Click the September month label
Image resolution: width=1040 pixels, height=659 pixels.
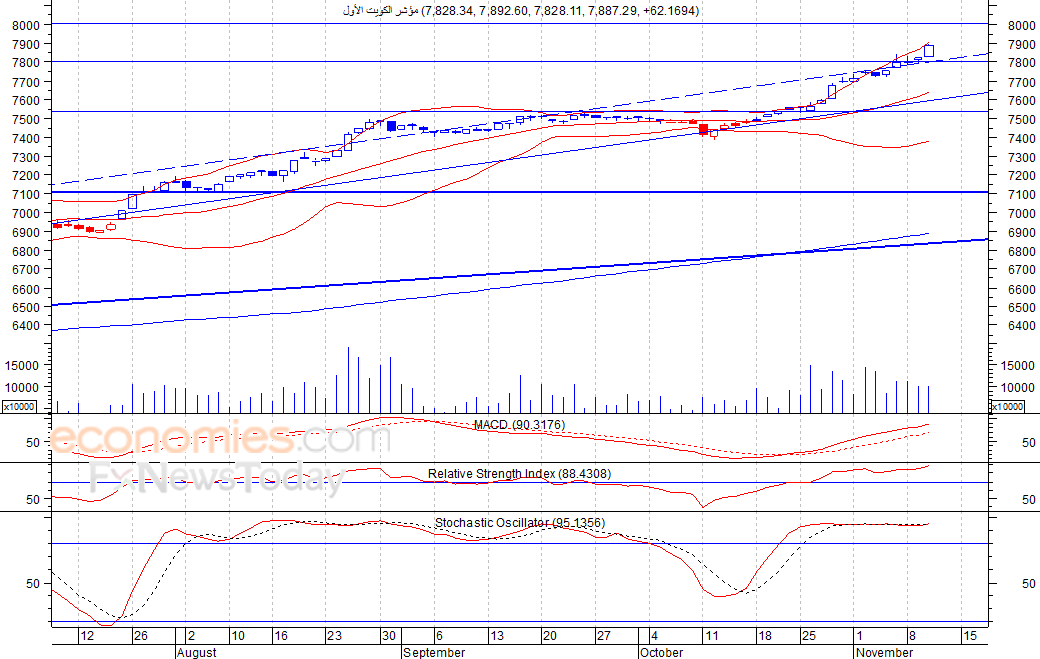pos(434,652)
